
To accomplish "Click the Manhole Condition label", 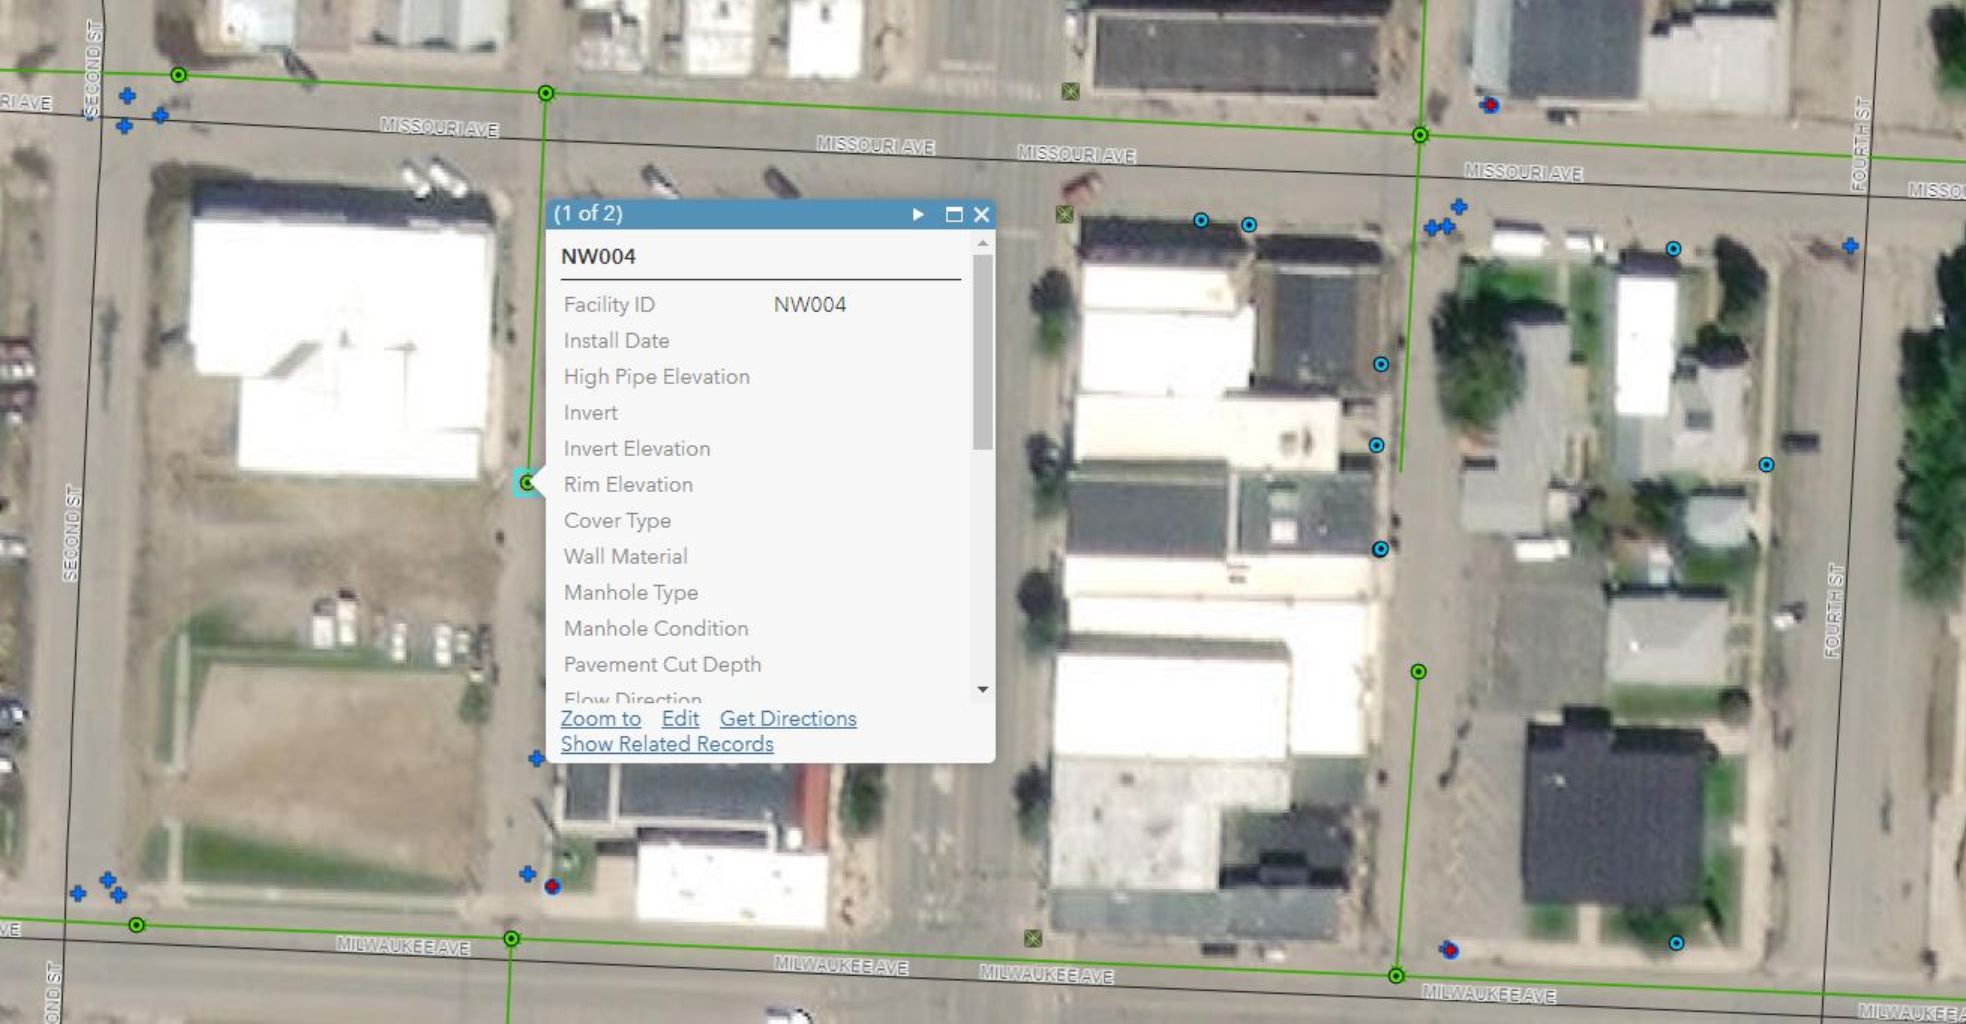I will (656, 629).
